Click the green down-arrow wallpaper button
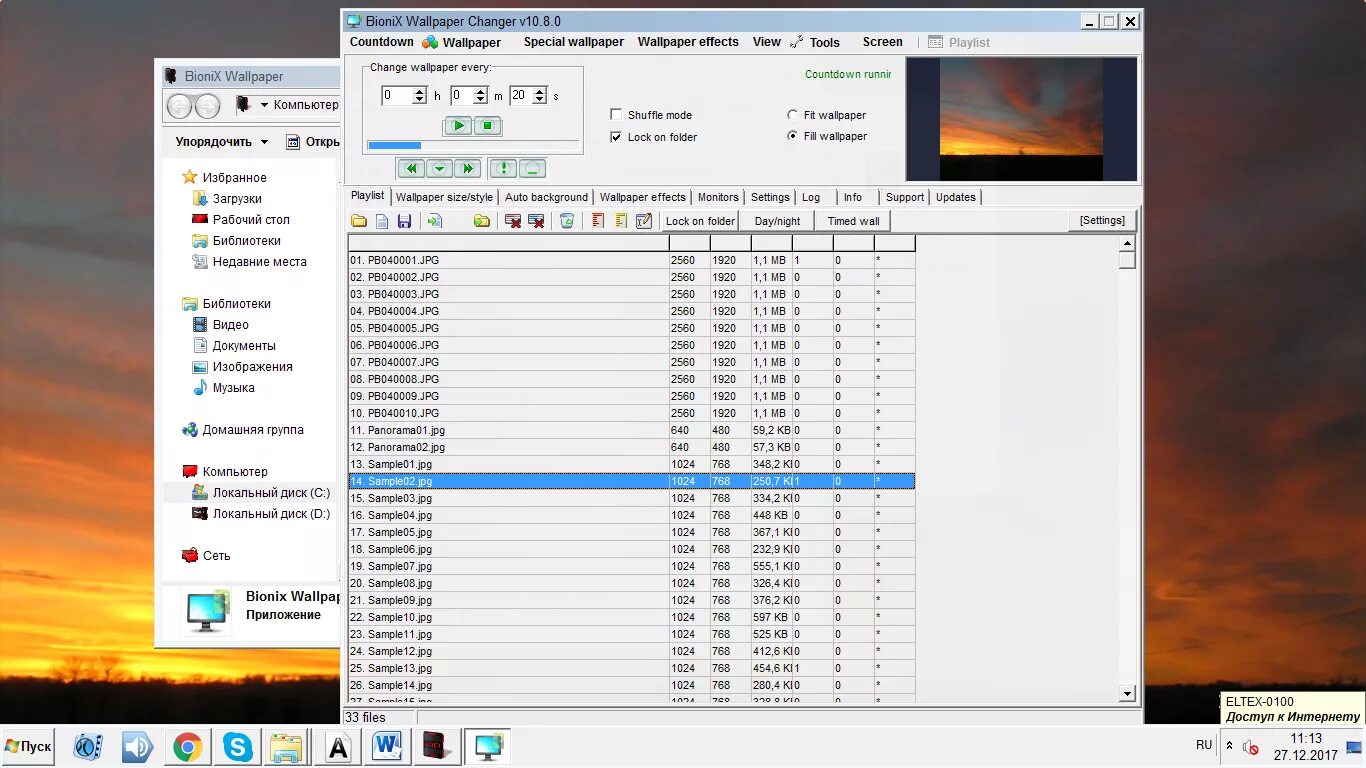 tap(439, 169)
